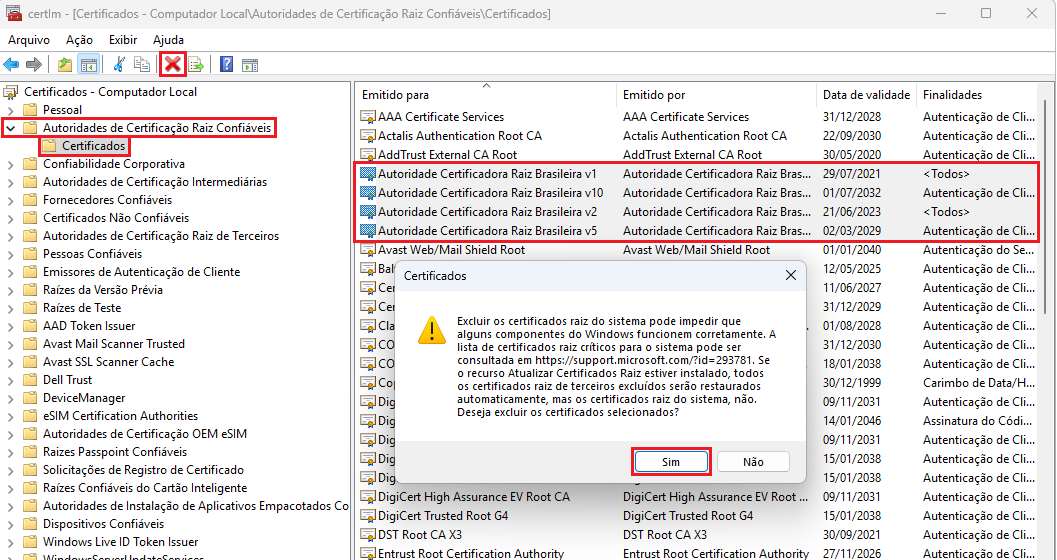Screen dimensions: 1057x560
Task: Open the Exibir menu
Action: [x=123, y=40]
